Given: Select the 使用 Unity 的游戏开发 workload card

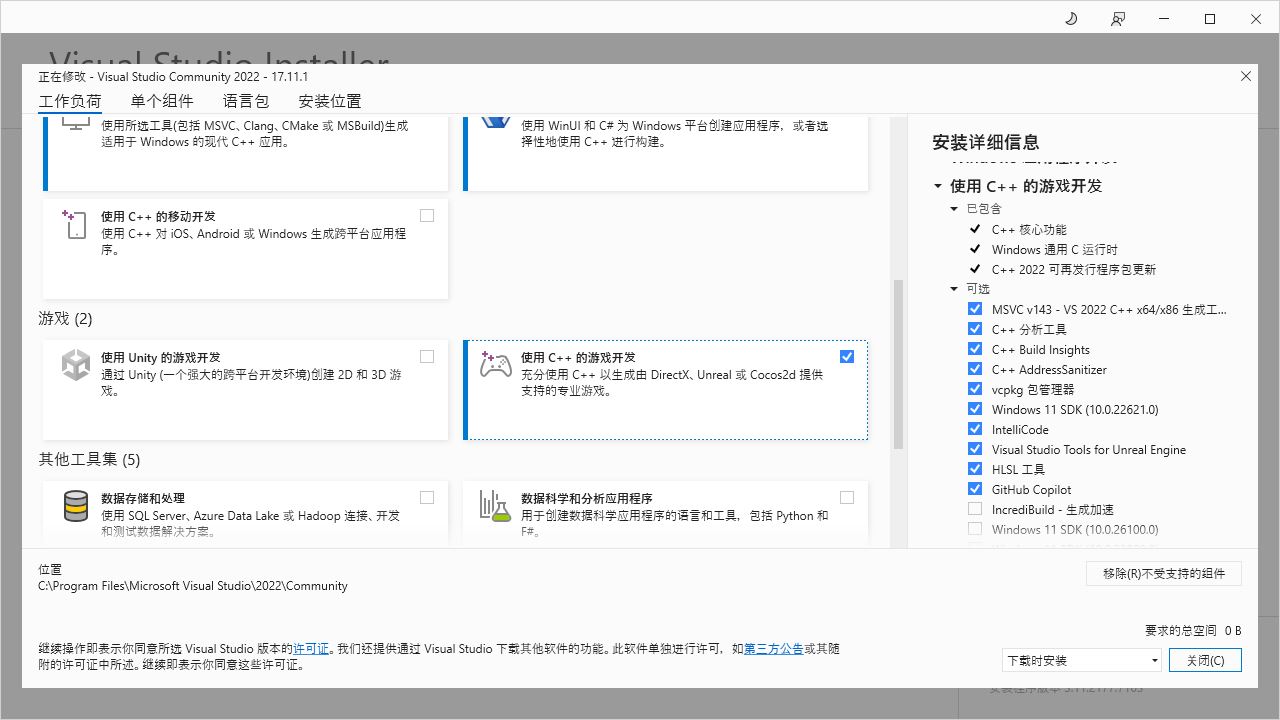Looking at the screenshot, I should click(246, 390).
